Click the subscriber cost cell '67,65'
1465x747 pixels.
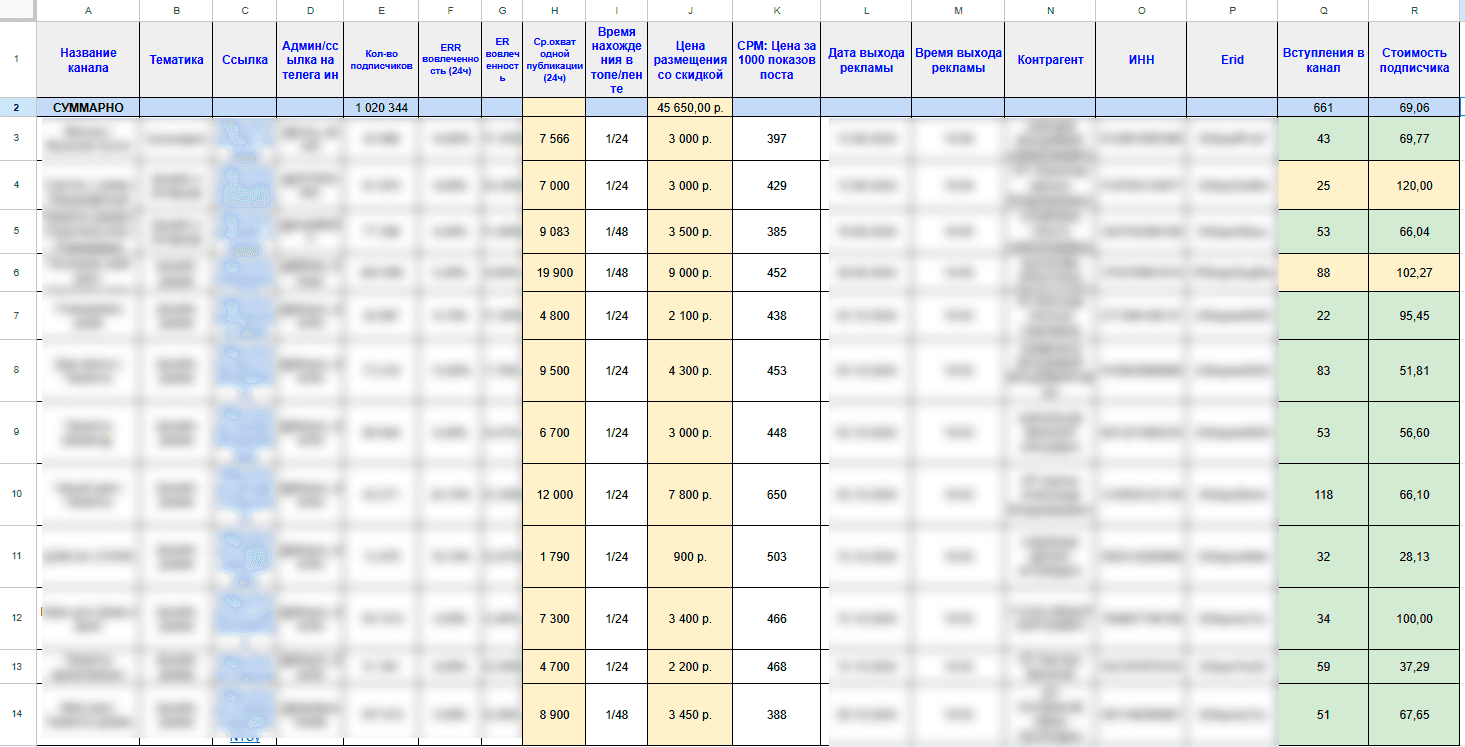pos(1414,715)
